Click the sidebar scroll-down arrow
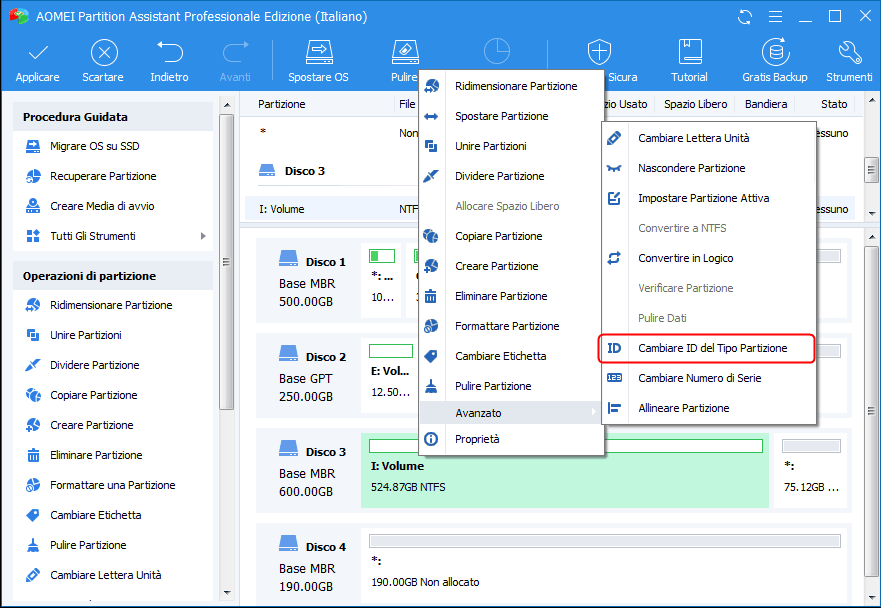881x608 pixels. point(227,593)
